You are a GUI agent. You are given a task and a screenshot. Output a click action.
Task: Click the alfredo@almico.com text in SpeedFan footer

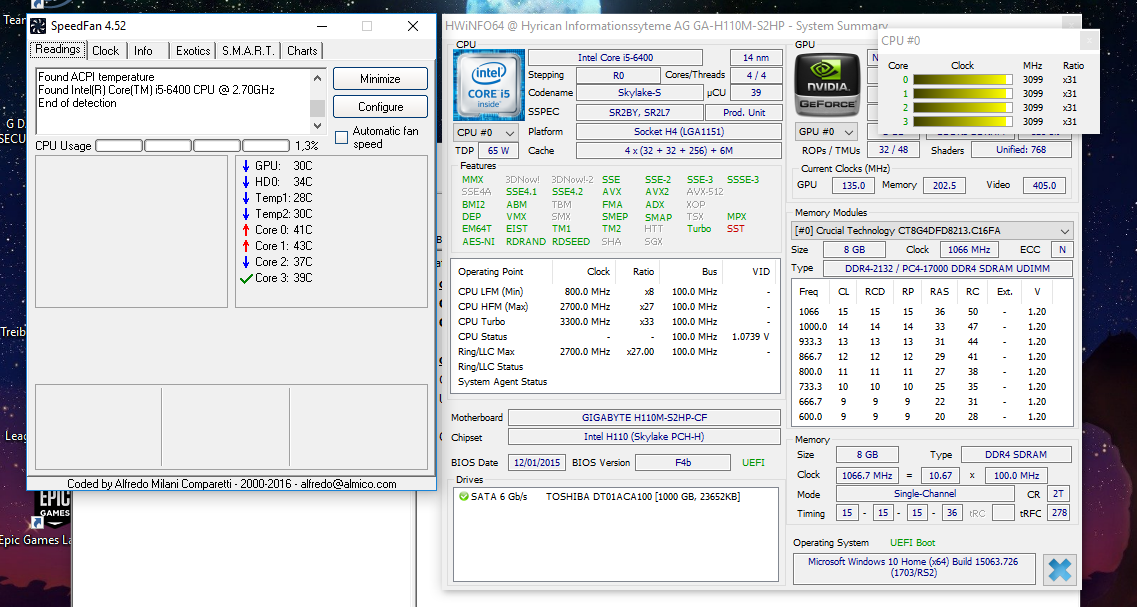coord(348,484)
